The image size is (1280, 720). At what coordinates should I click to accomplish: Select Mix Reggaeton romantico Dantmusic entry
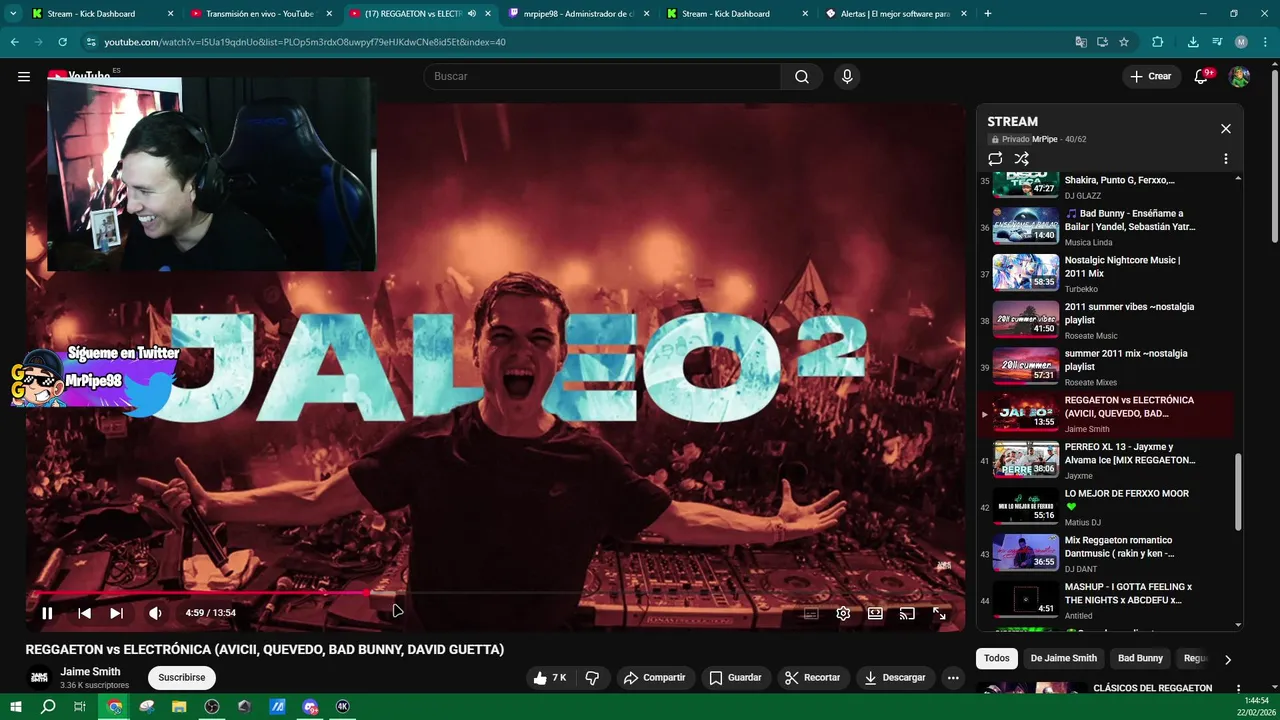tap(1105, 554)
